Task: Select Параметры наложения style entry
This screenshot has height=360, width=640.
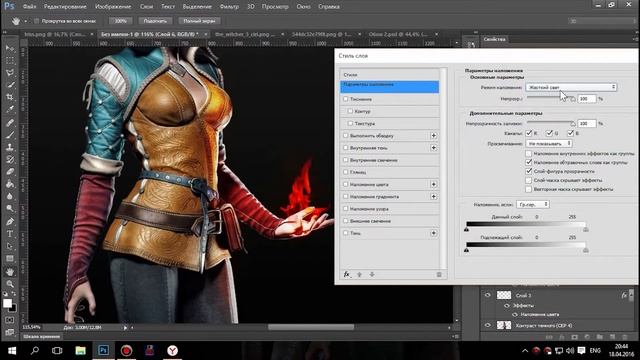Action: coord(389,87)
